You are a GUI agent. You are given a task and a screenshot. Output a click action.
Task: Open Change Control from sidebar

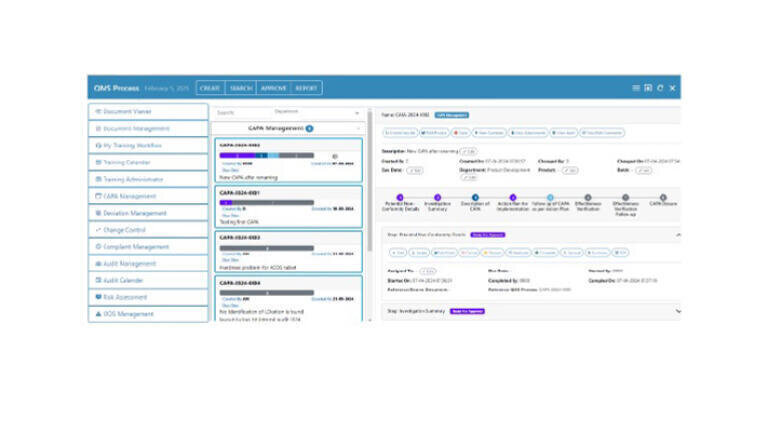click(x=148, y=230)
